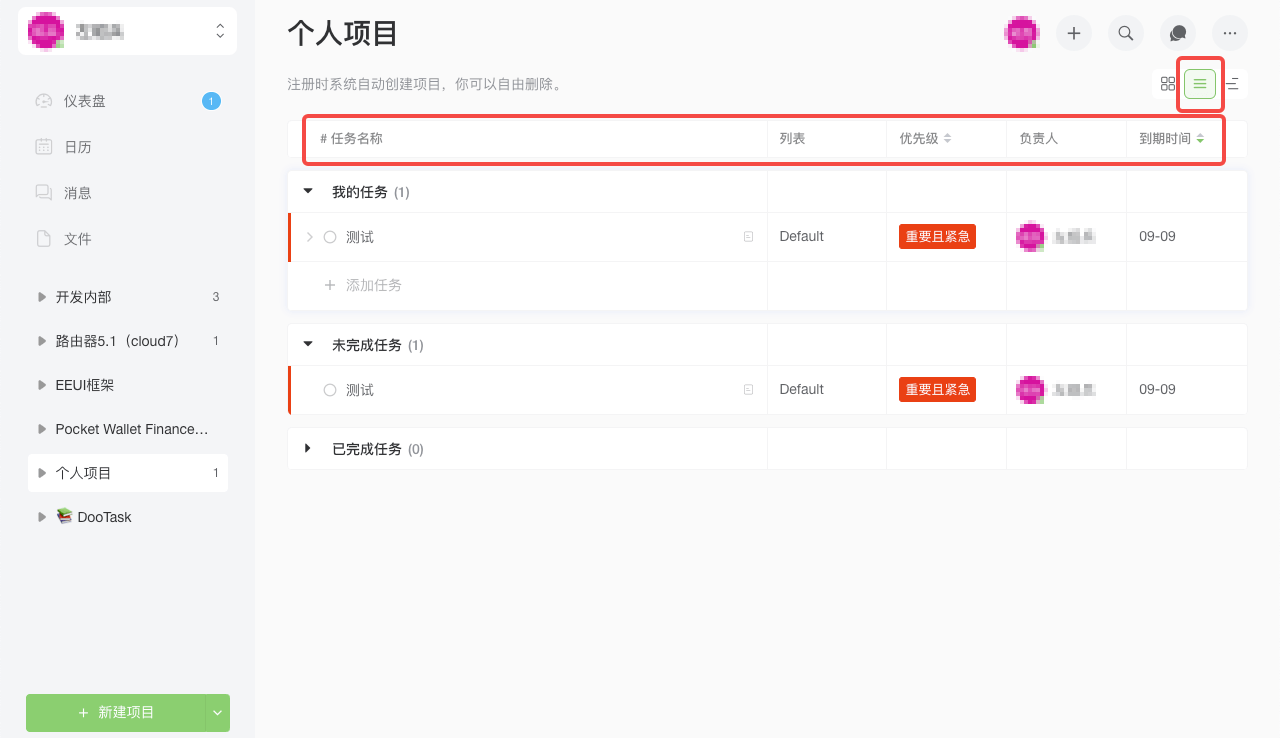Select the highlighted list view icon
1280x738 pixels.
(1199, 85)
